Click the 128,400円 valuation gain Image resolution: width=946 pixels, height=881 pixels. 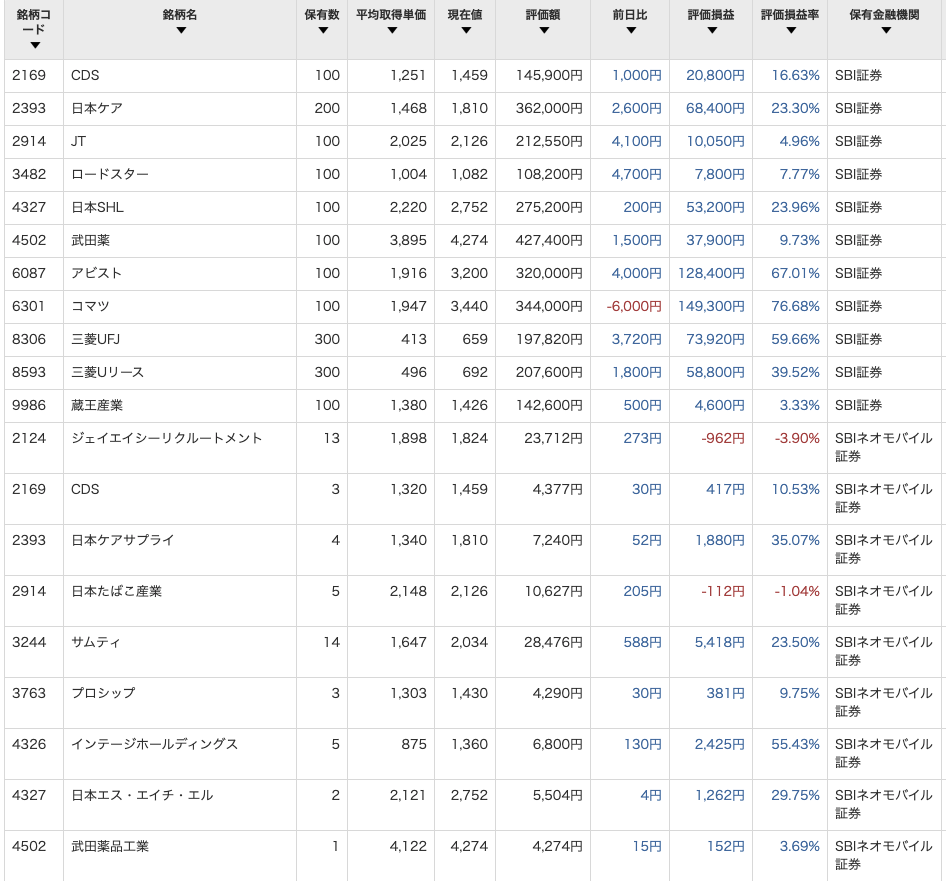click(x=711, y=273)
